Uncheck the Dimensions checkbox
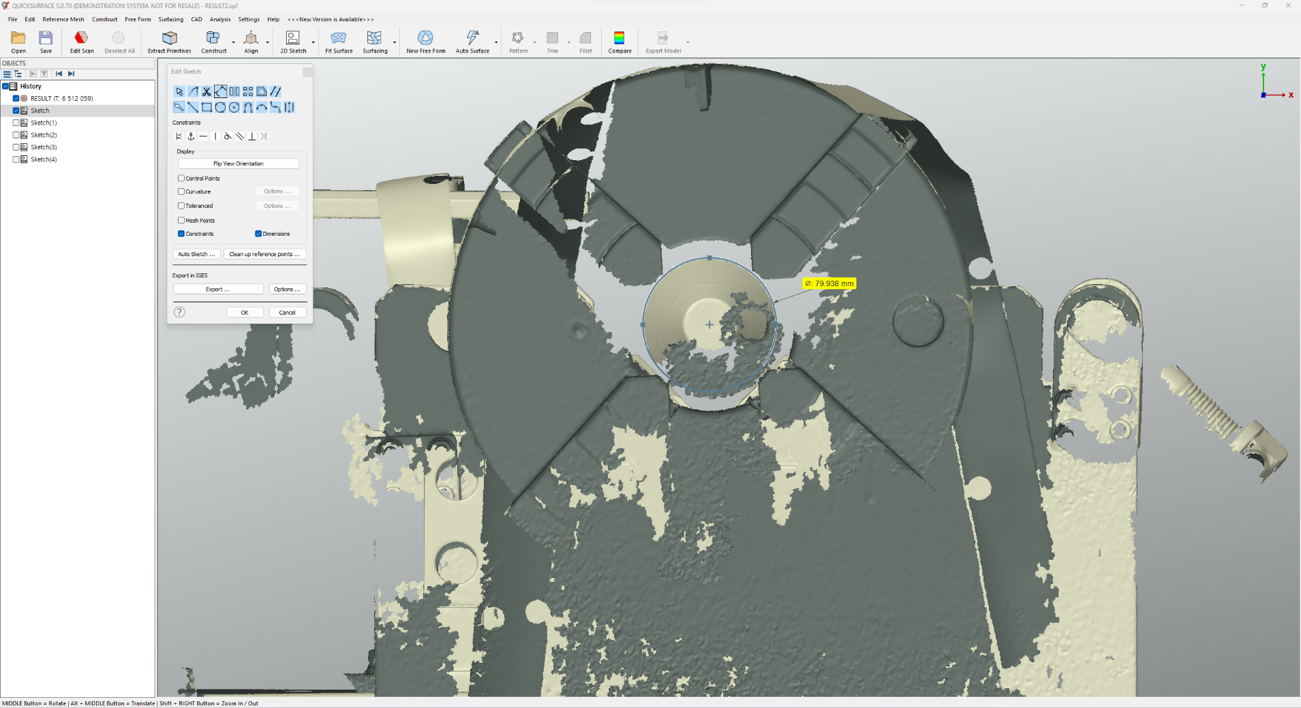Viewport: 1301px width, 708px height. tap(258, 234)
